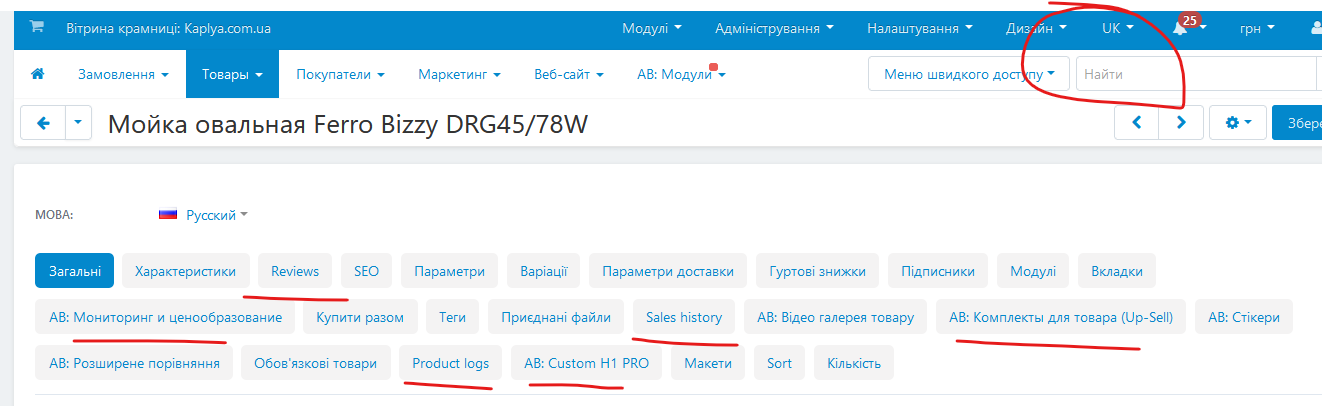Open Меню швидкого доступу dropdown
The image size is (1322, 406).
click(969, 74)
